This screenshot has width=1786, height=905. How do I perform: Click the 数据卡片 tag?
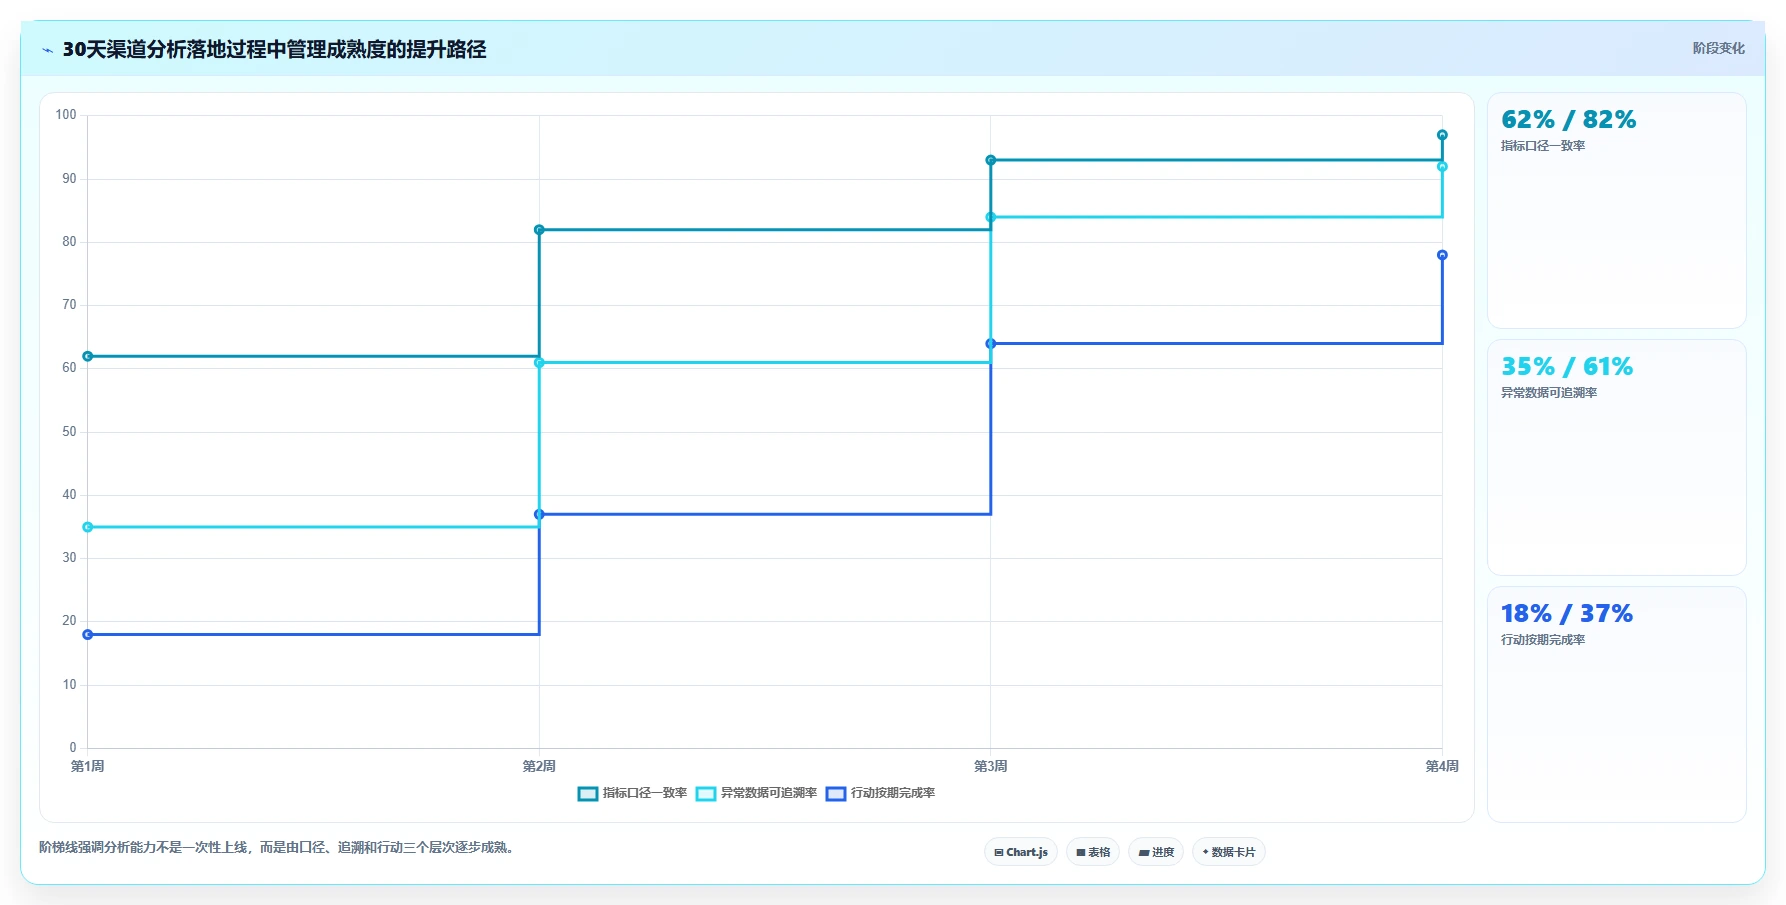tap(1229, 852)
